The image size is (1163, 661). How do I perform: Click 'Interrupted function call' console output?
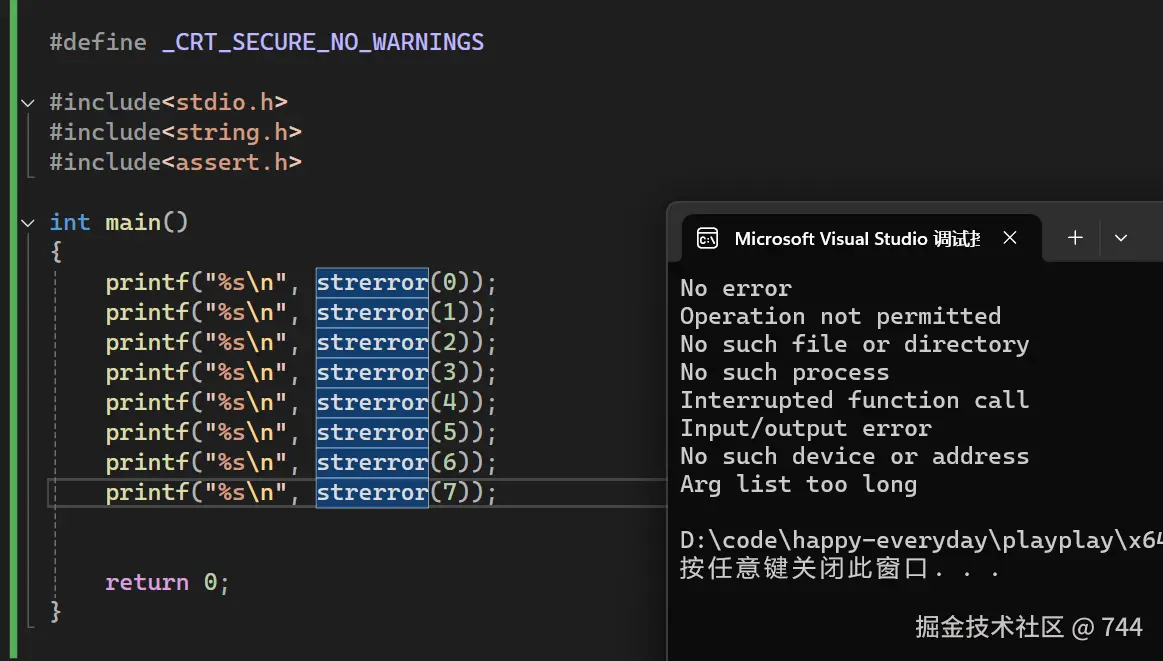tap(854, 401)
